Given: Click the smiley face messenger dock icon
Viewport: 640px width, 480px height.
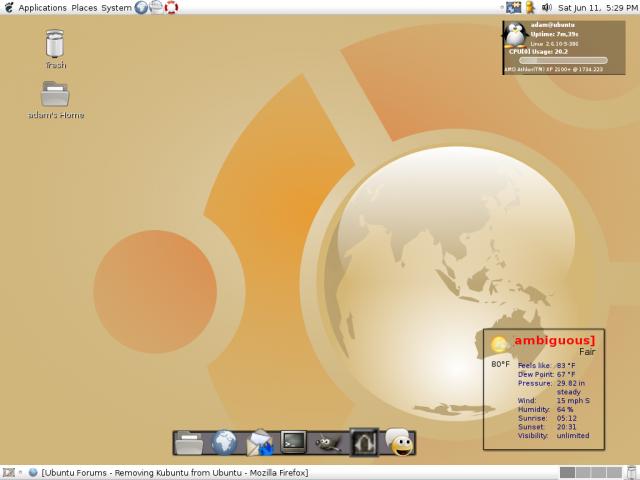Looking at the screenshot, I should pos(400,442).
